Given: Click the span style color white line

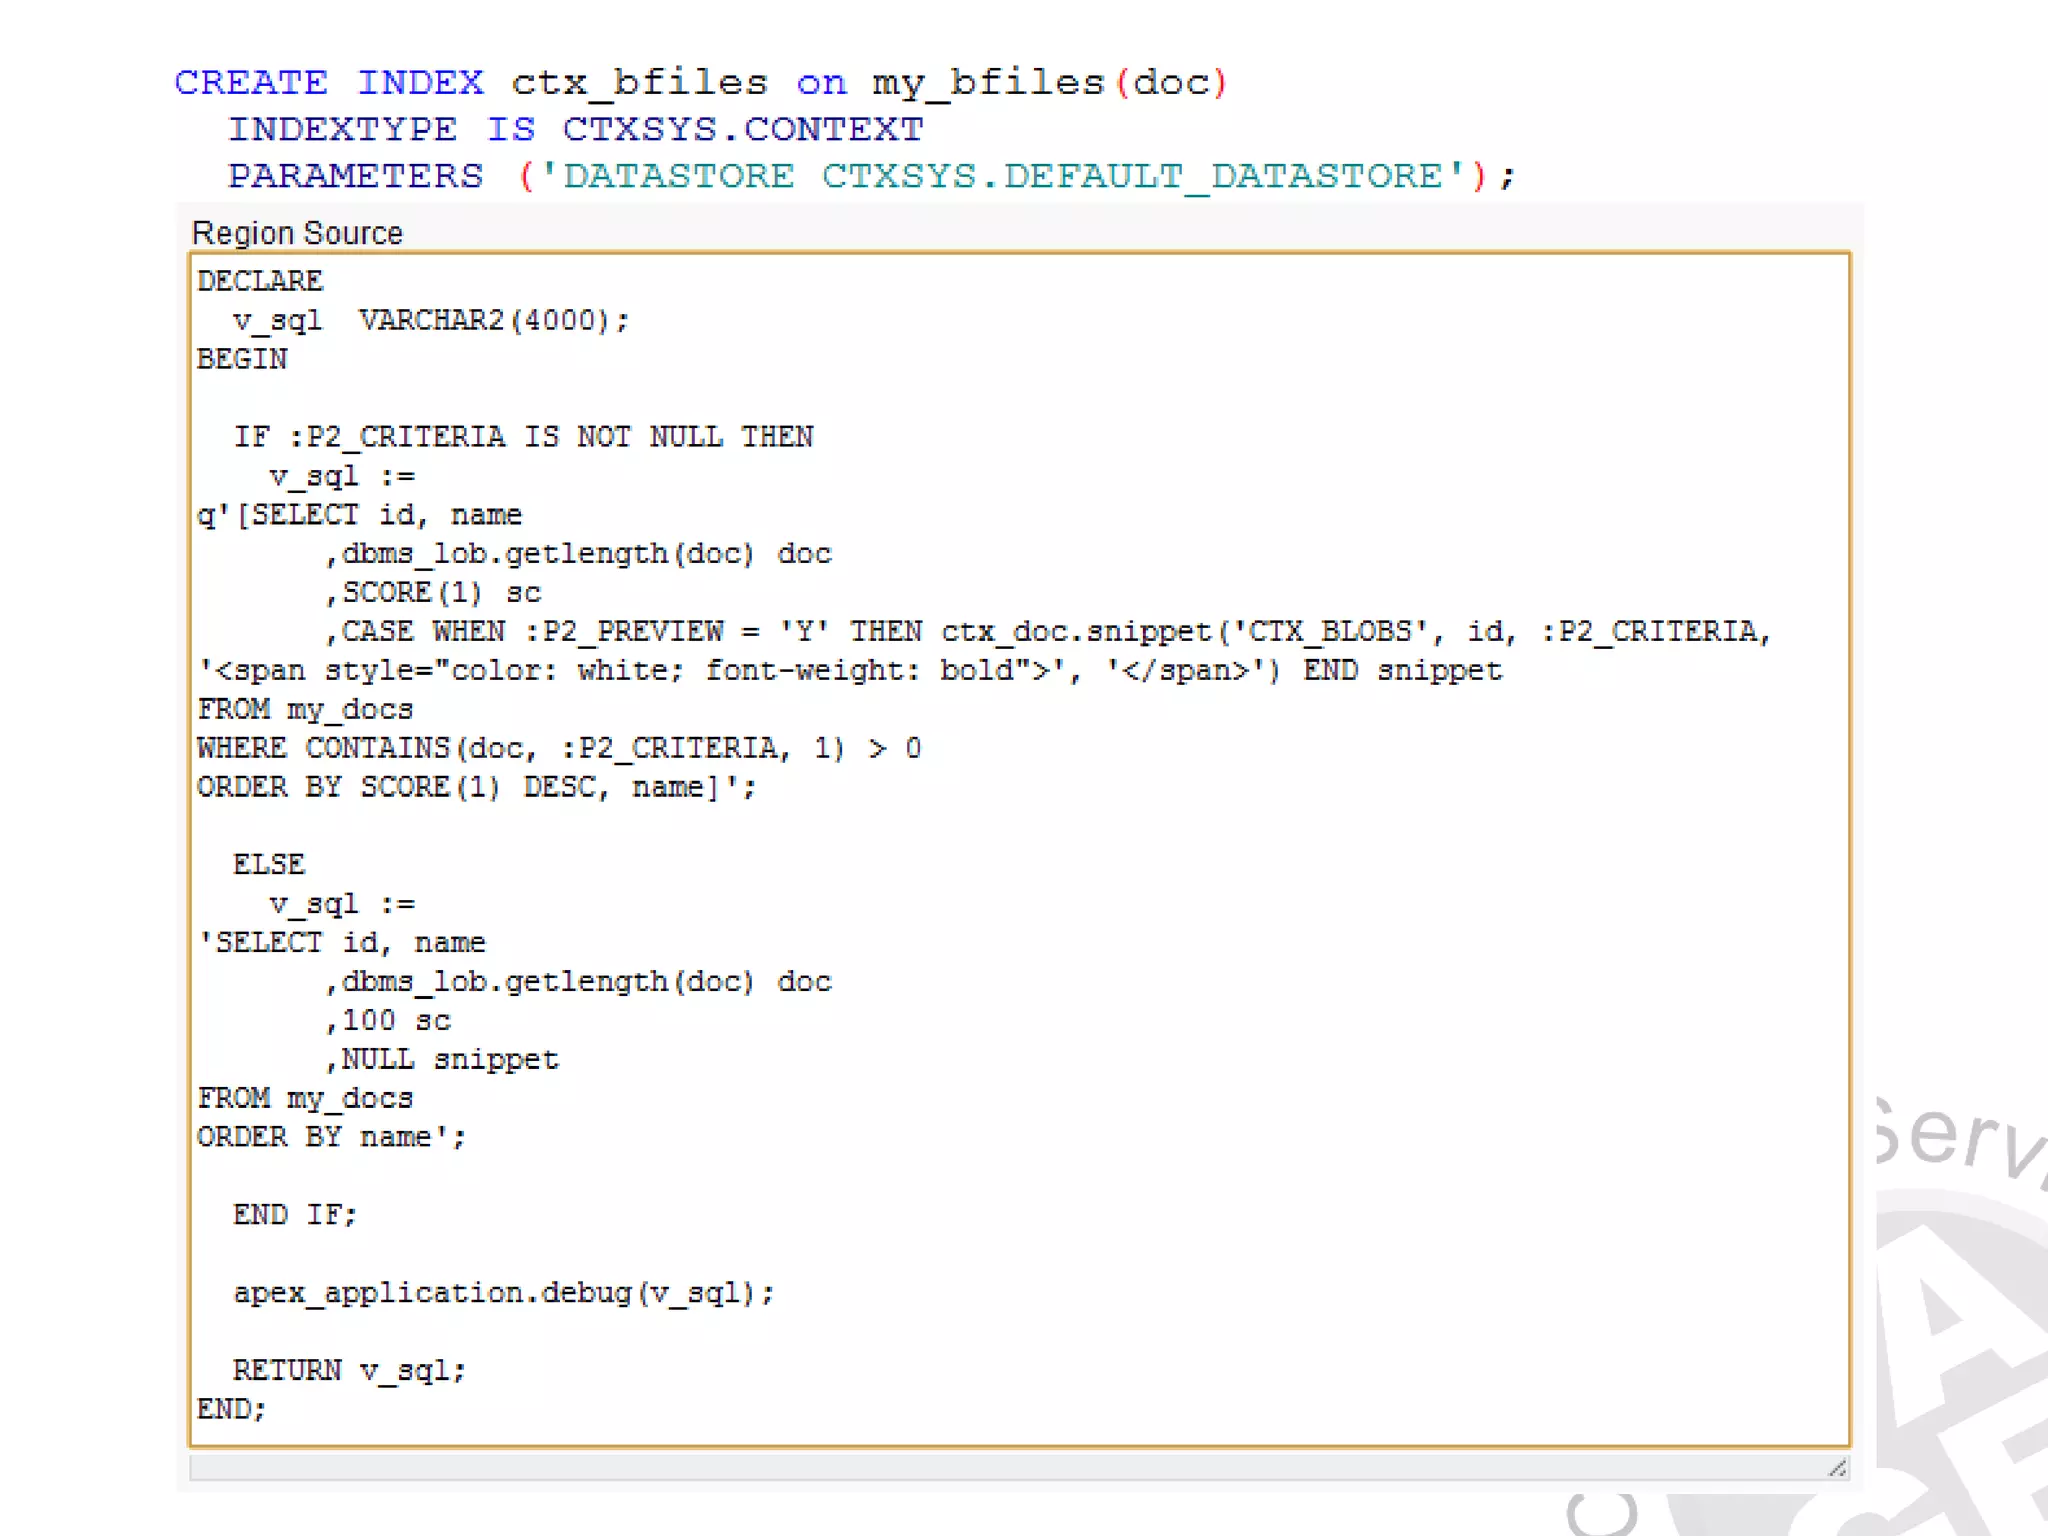Looking at the screenshot, I should click(x=850, y=671).
